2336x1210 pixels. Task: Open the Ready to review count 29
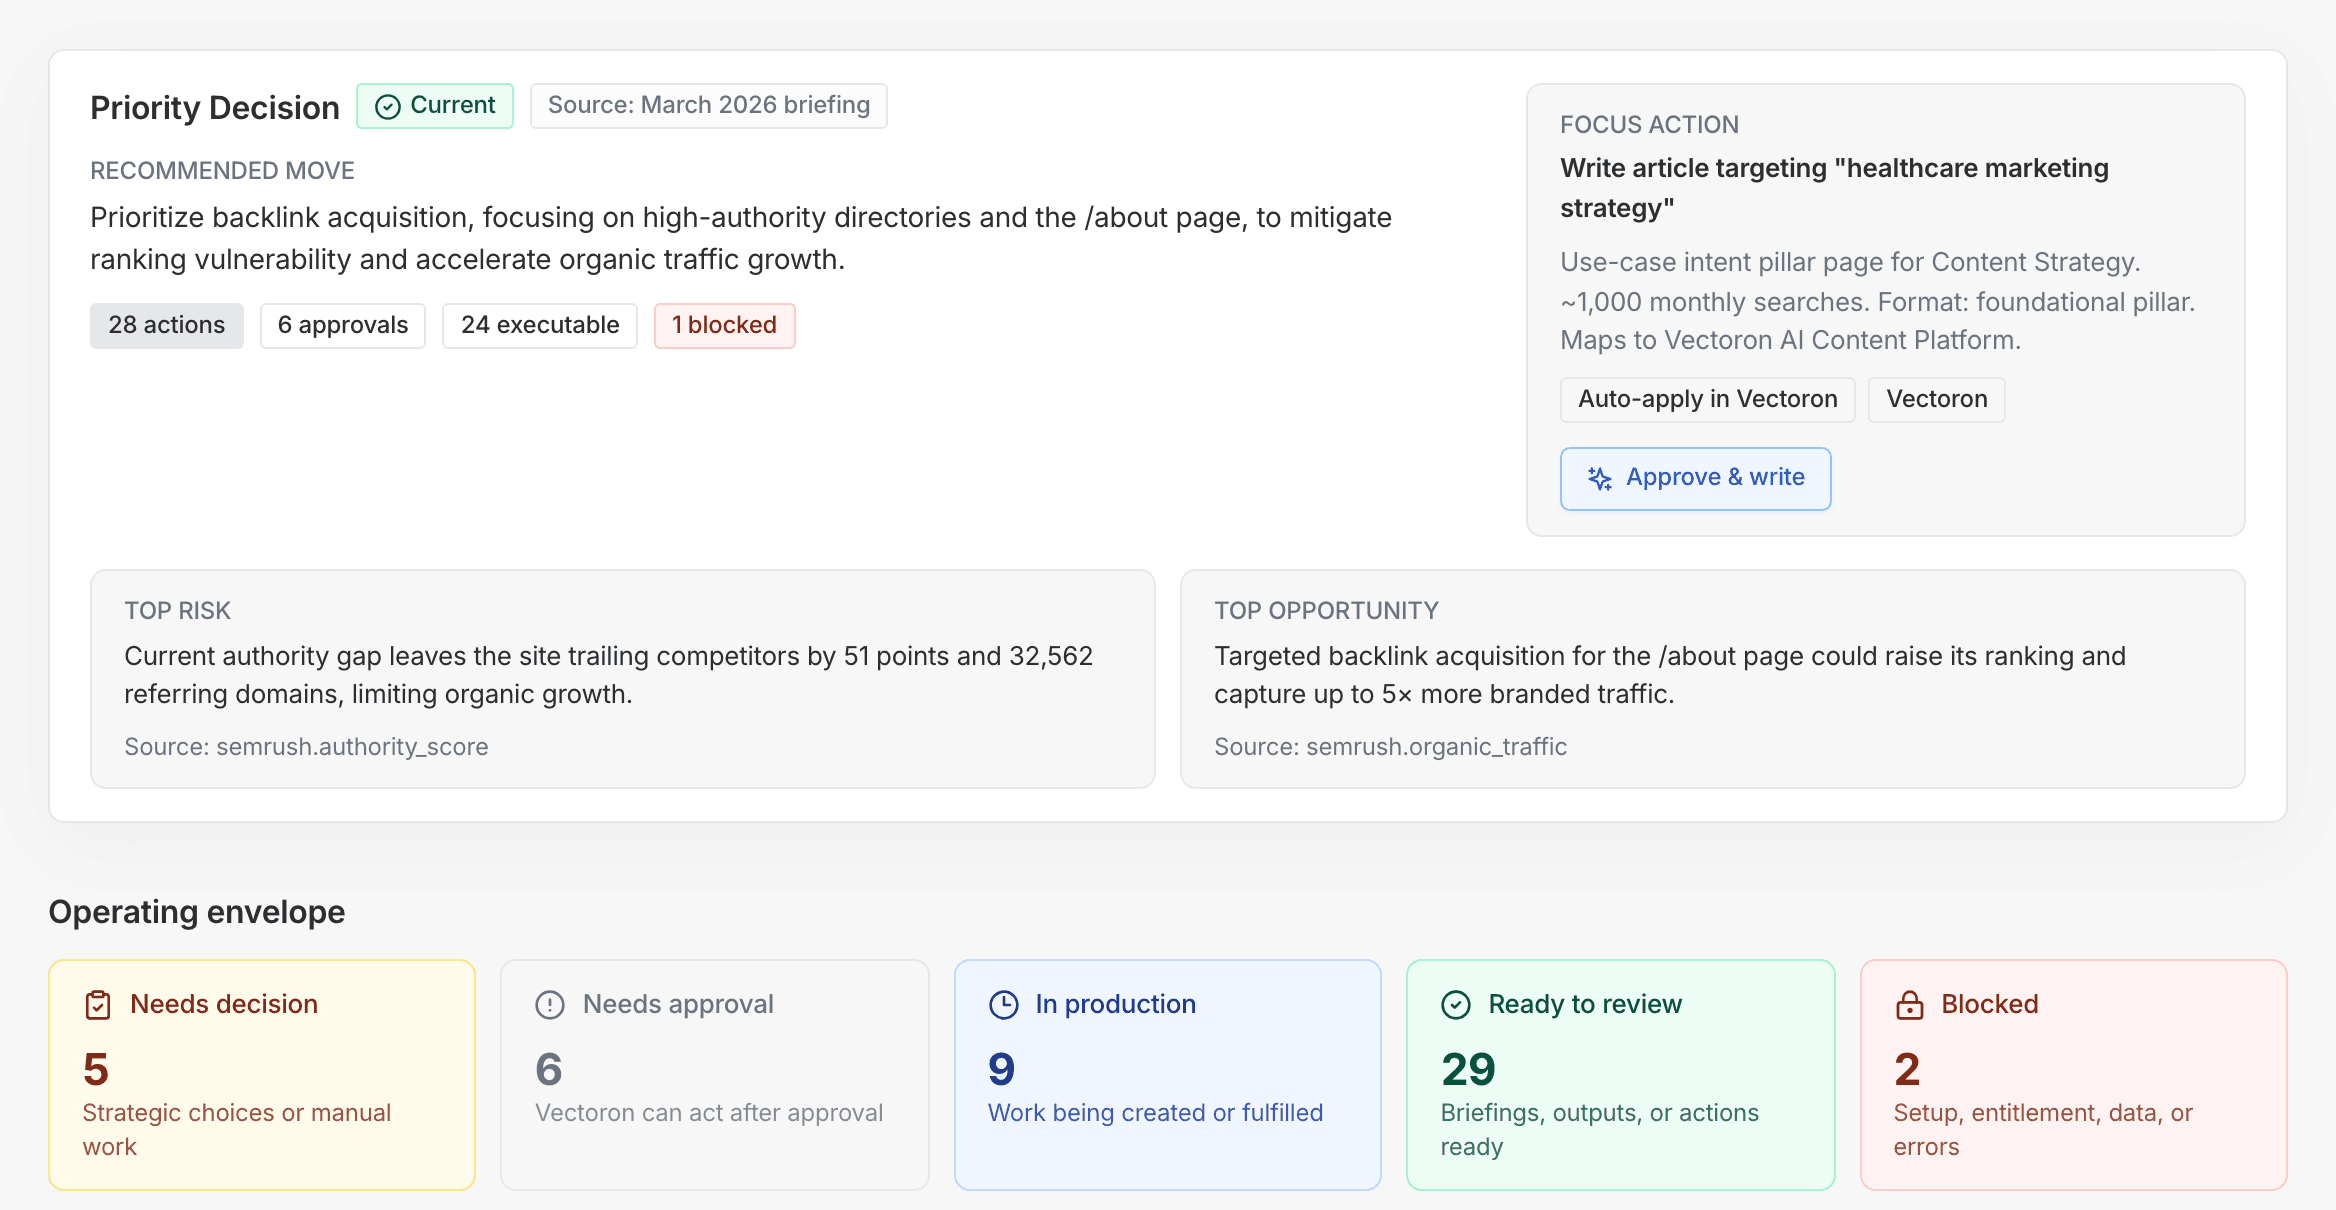1468,1070
